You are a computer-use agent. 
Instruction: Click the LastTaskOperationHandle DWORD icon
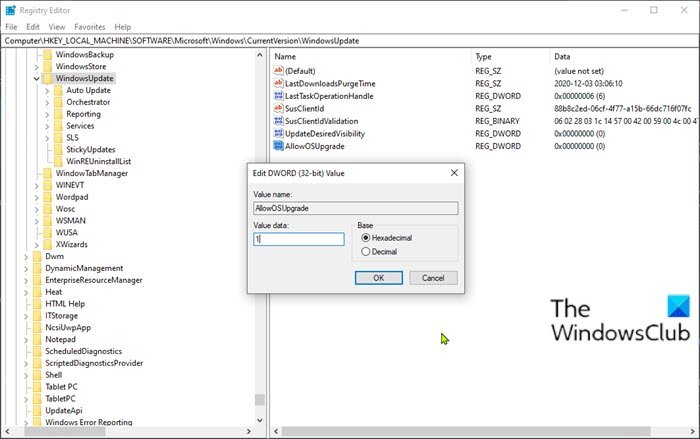pos(279,96)
